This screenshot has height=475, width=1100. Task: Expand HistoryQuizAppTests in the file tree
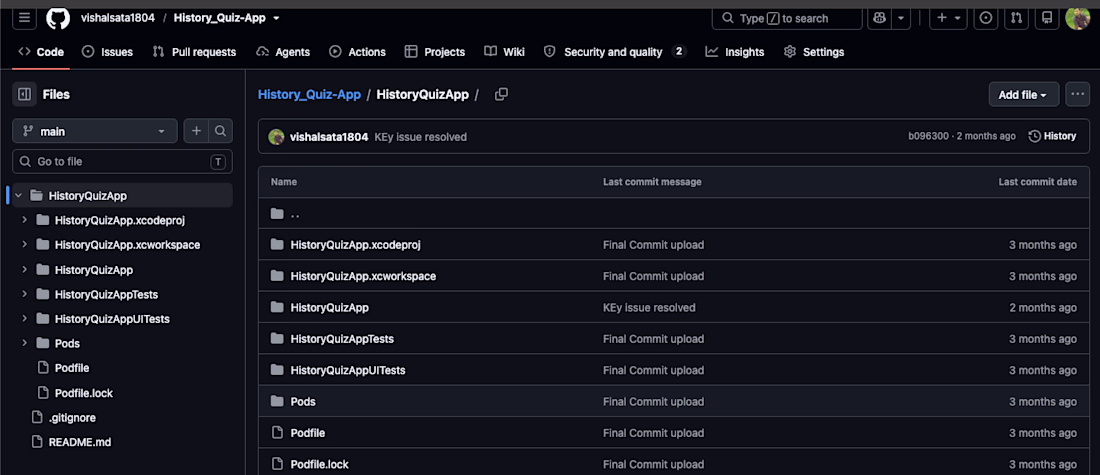click(x=25, y=294)
